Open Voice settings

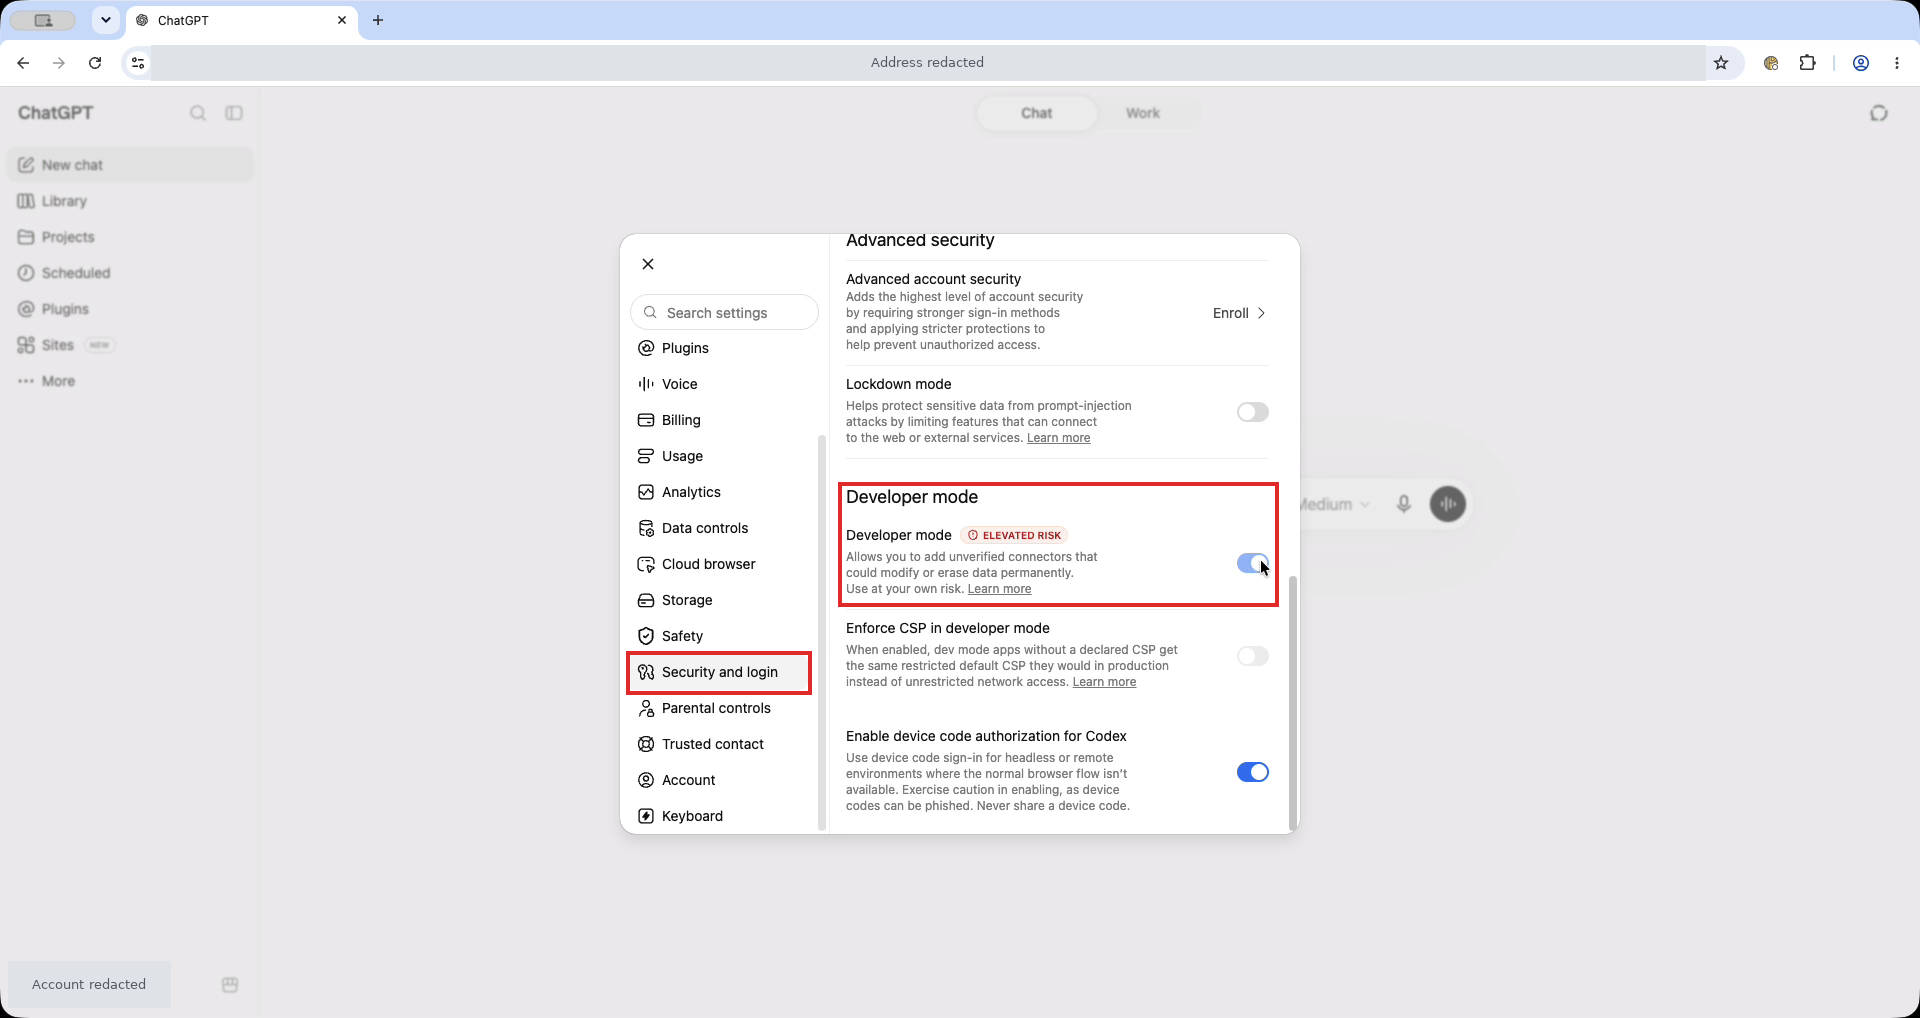723,384
